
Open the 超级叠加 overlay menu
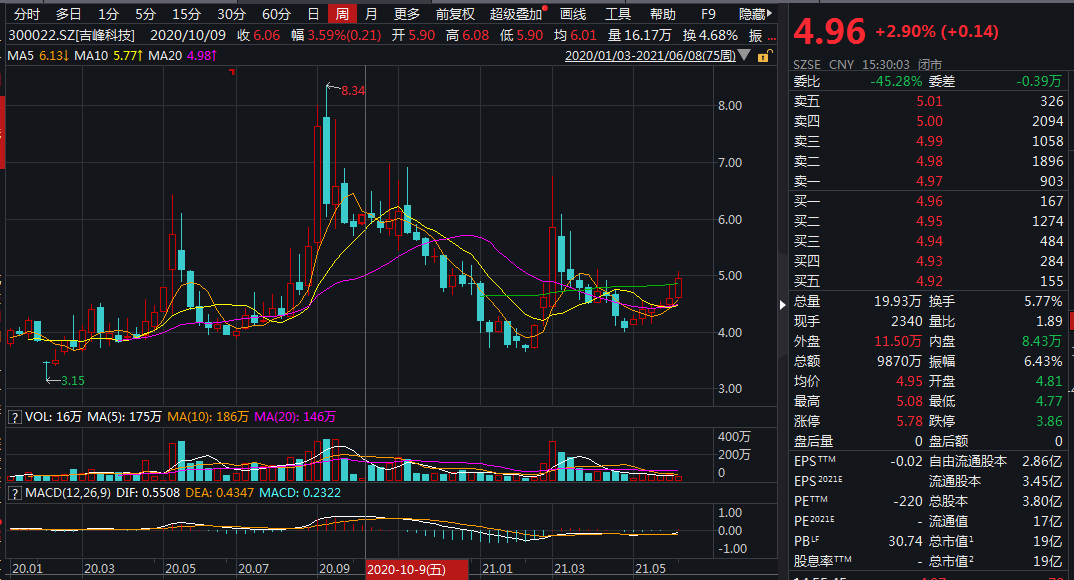(x=516, y=14)
